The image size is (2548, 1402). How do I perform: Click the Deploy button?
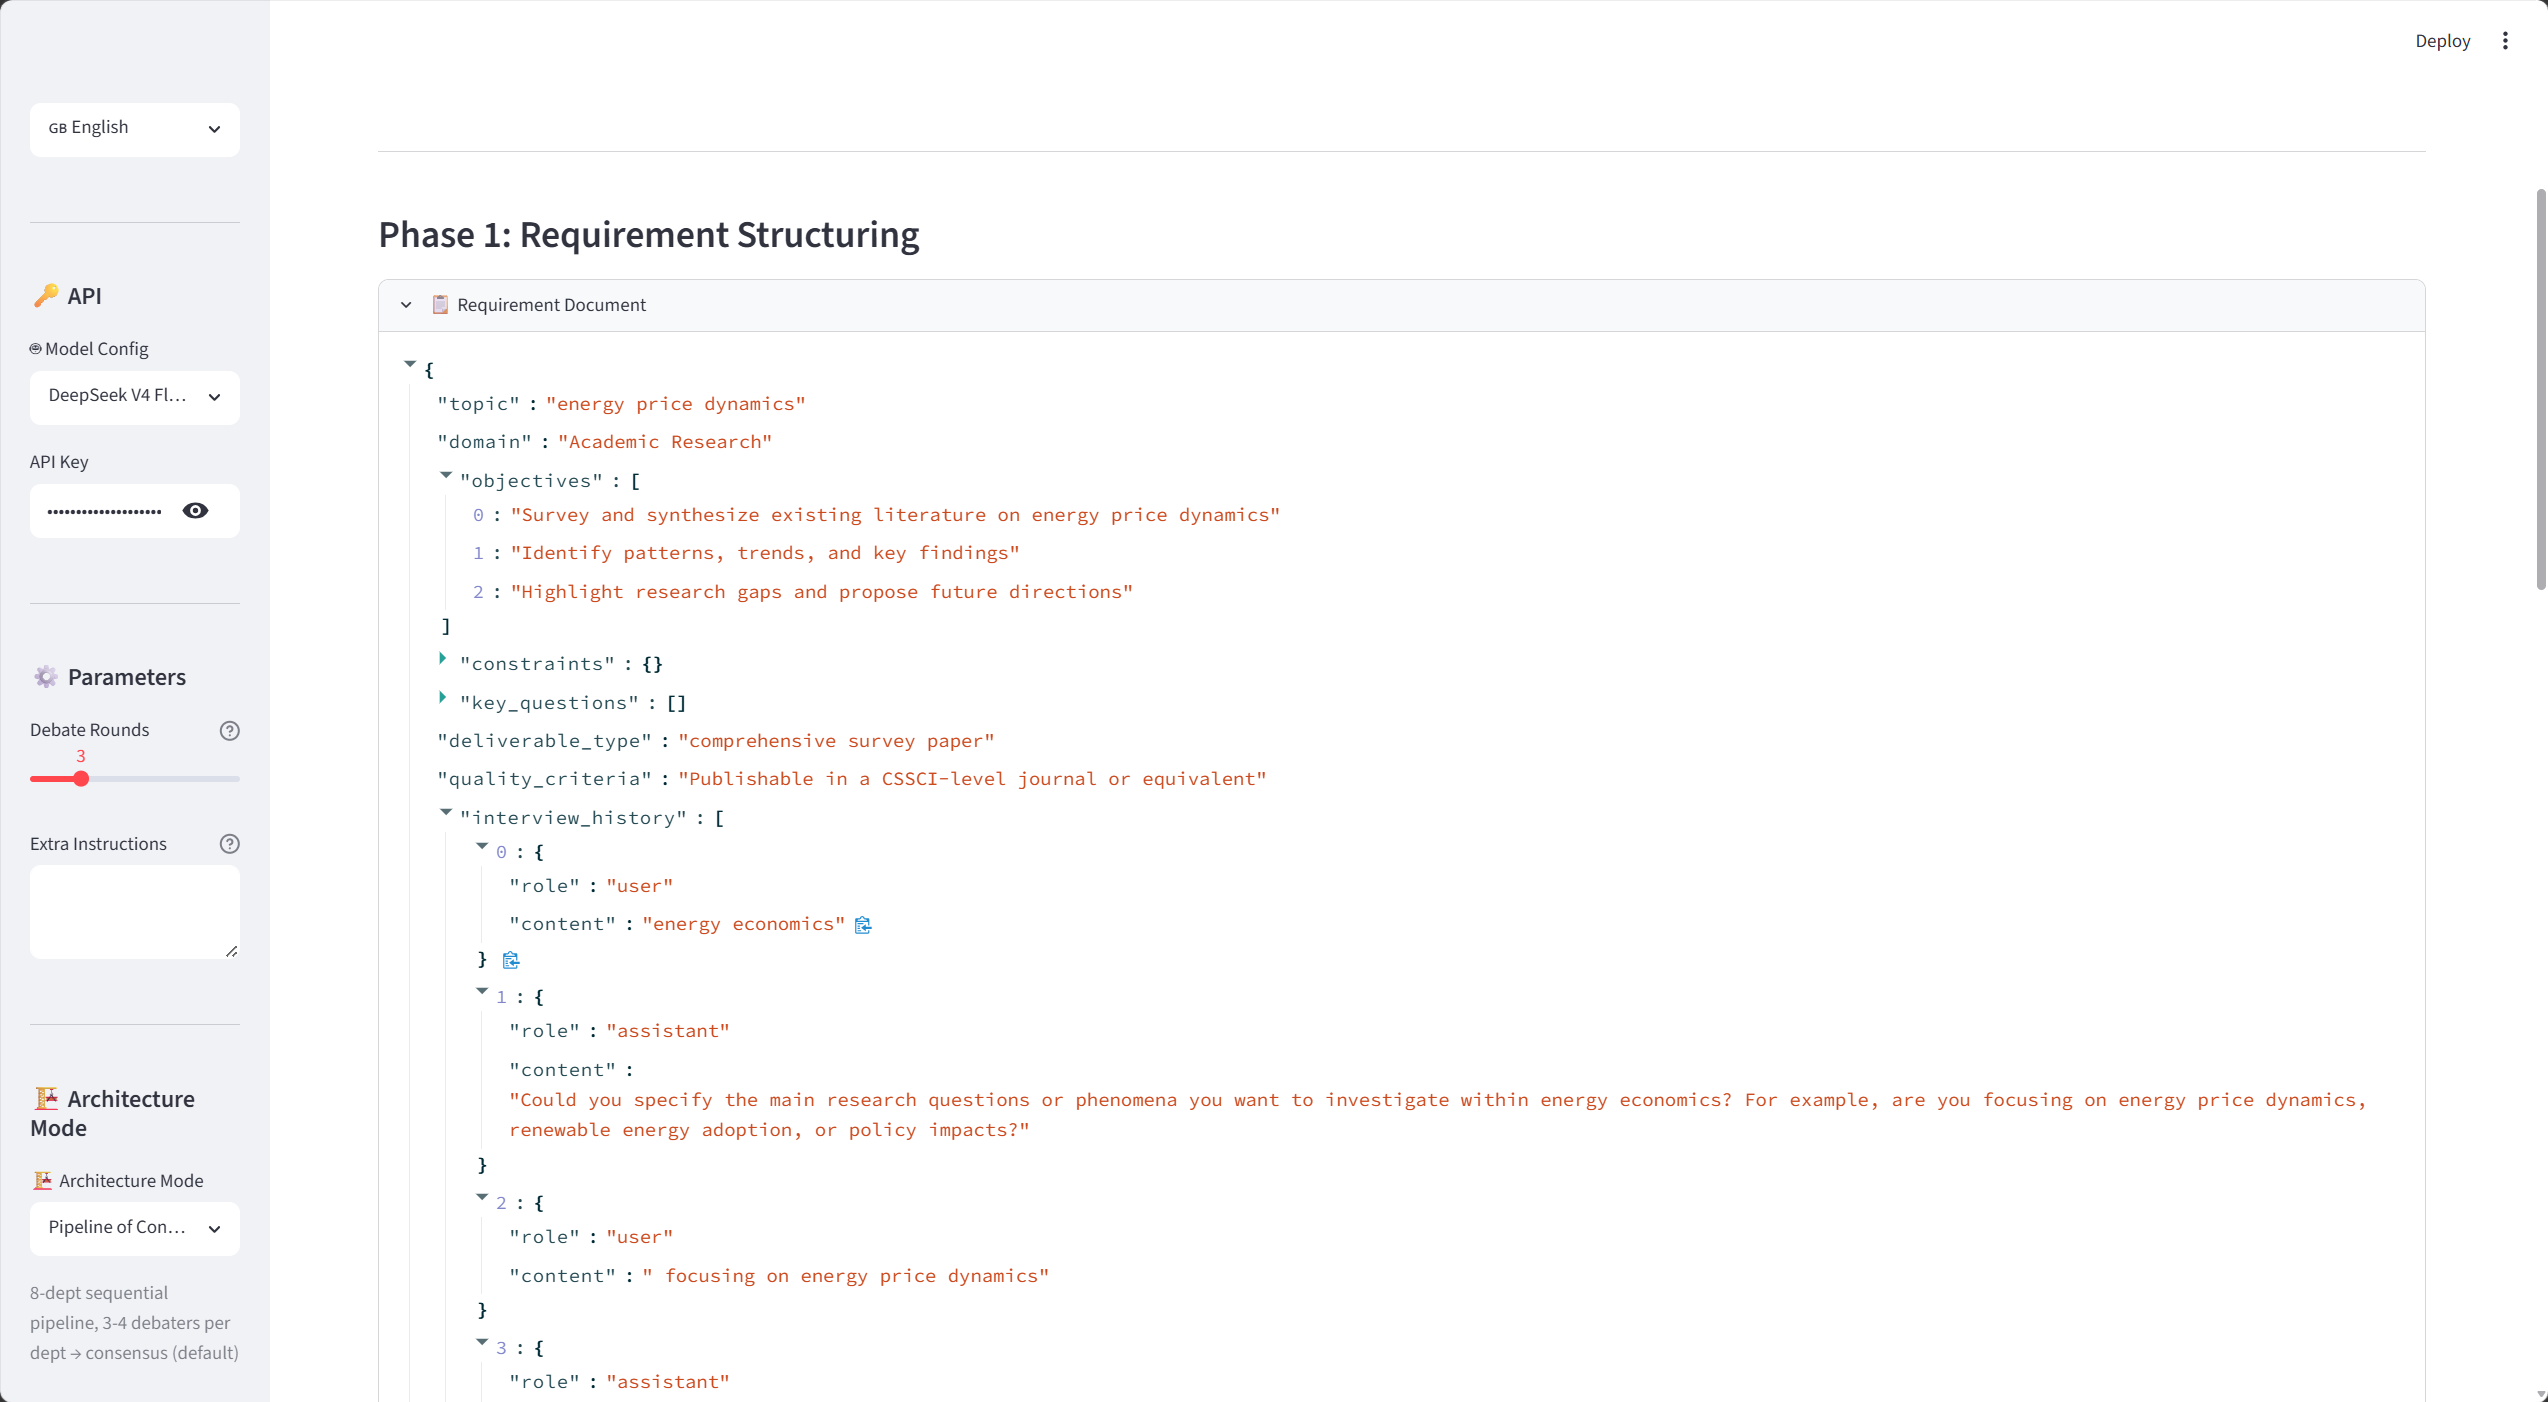pyautogui.click(x=2442, y=41)
